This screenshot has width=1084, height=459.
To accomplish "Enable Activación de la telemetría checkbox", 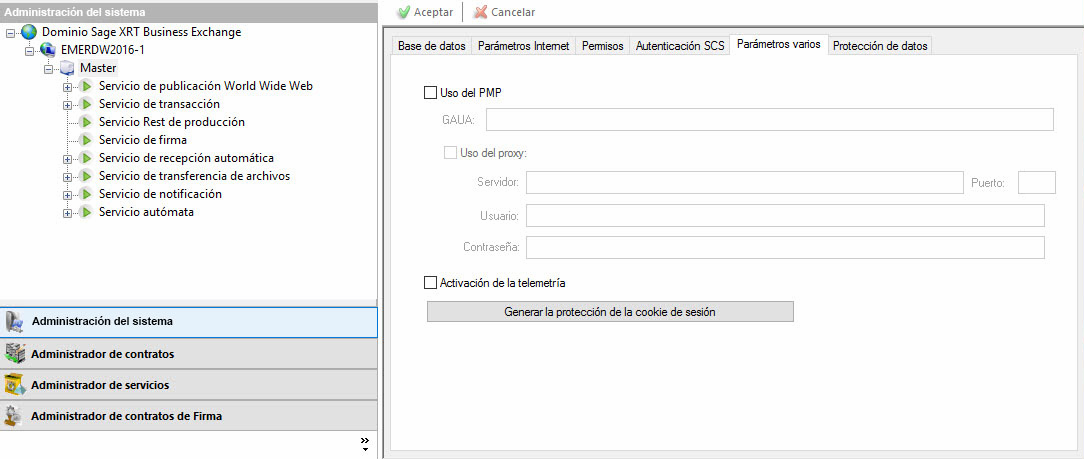I will pos(431,283).
